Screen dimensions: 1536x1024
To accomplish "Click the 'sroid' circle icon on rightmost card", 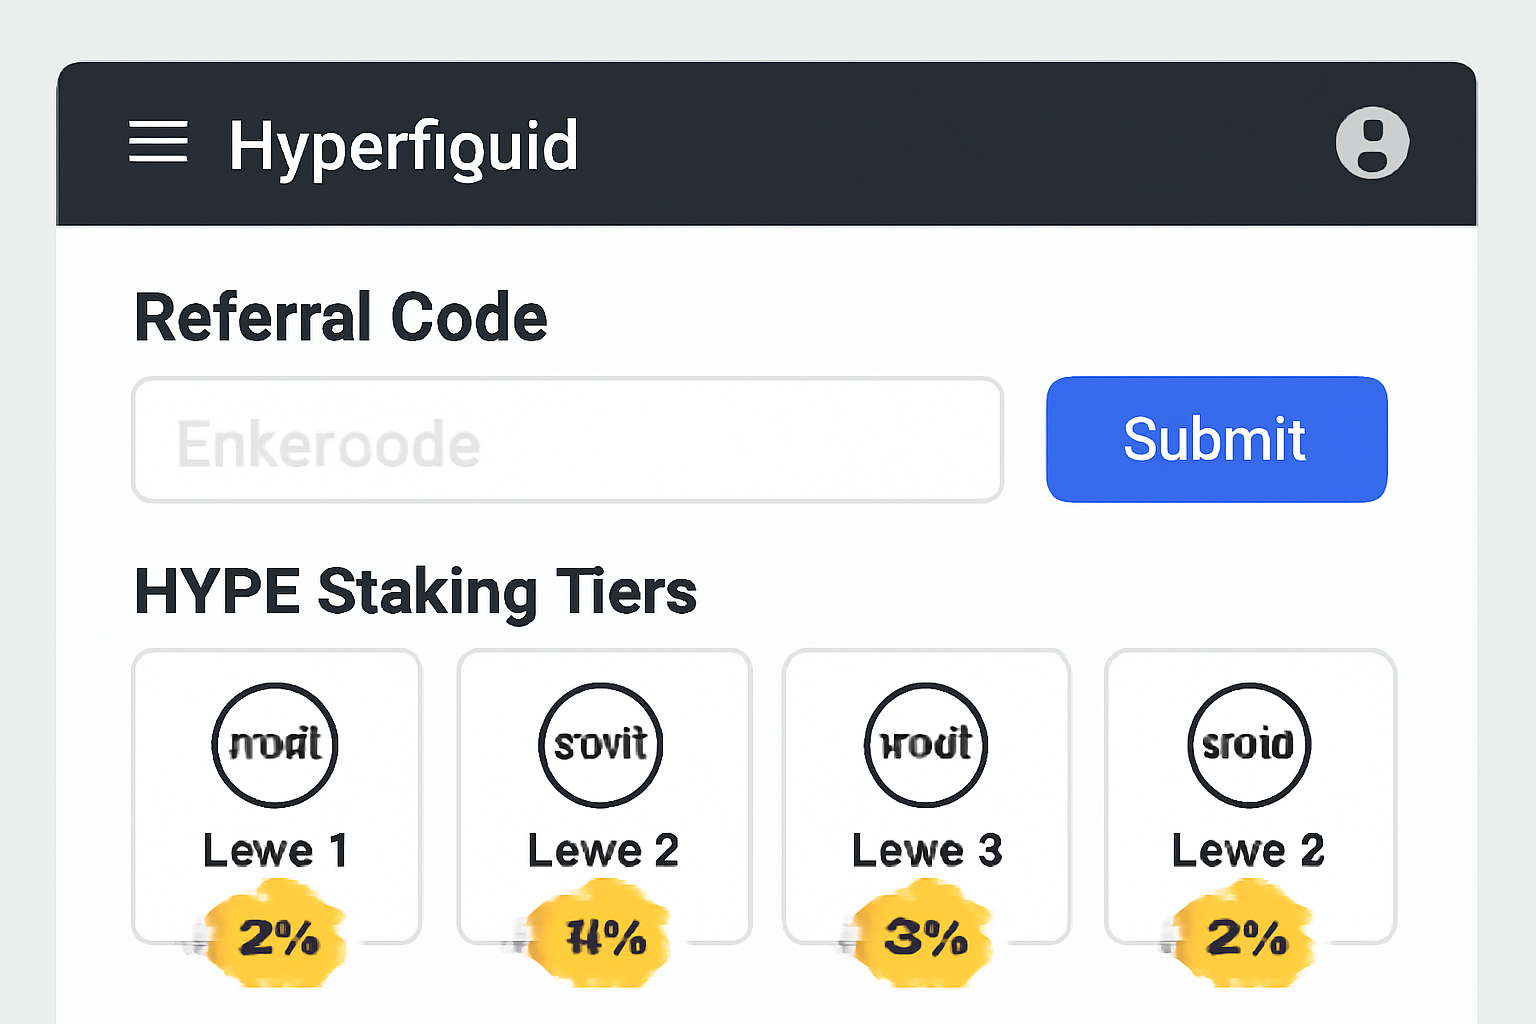I will click(1249, 744).
